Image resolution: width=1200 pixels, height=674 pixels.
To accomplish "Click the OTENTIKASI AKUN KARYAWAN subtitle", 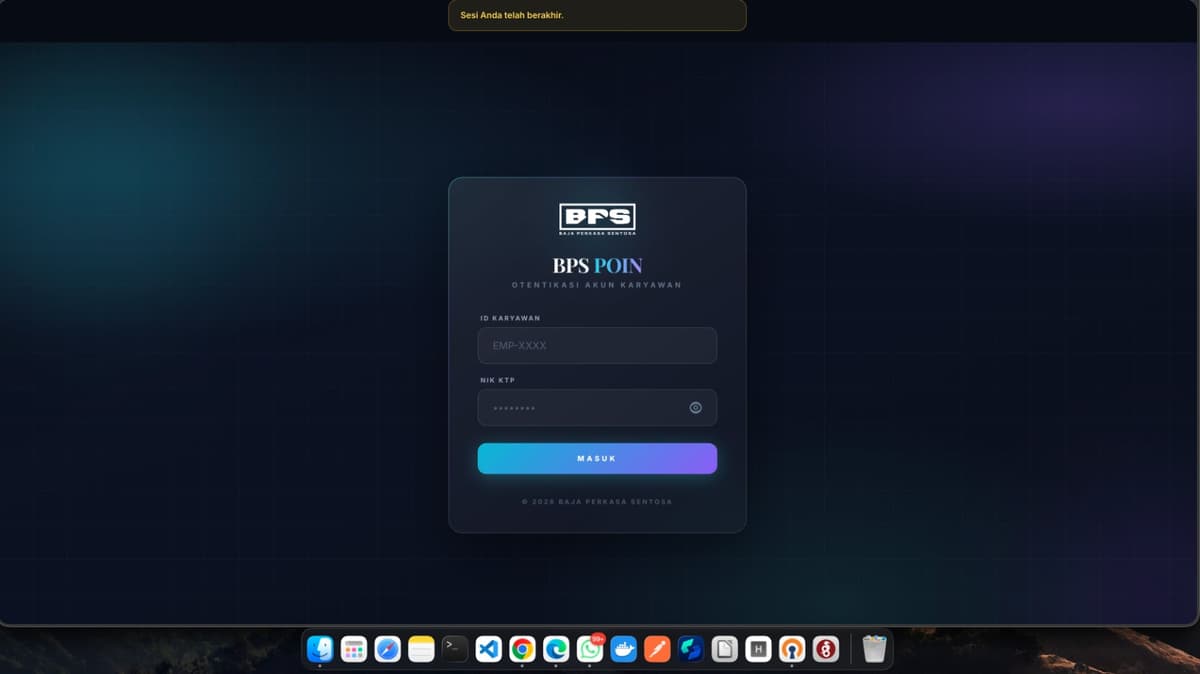I will 597,285.
